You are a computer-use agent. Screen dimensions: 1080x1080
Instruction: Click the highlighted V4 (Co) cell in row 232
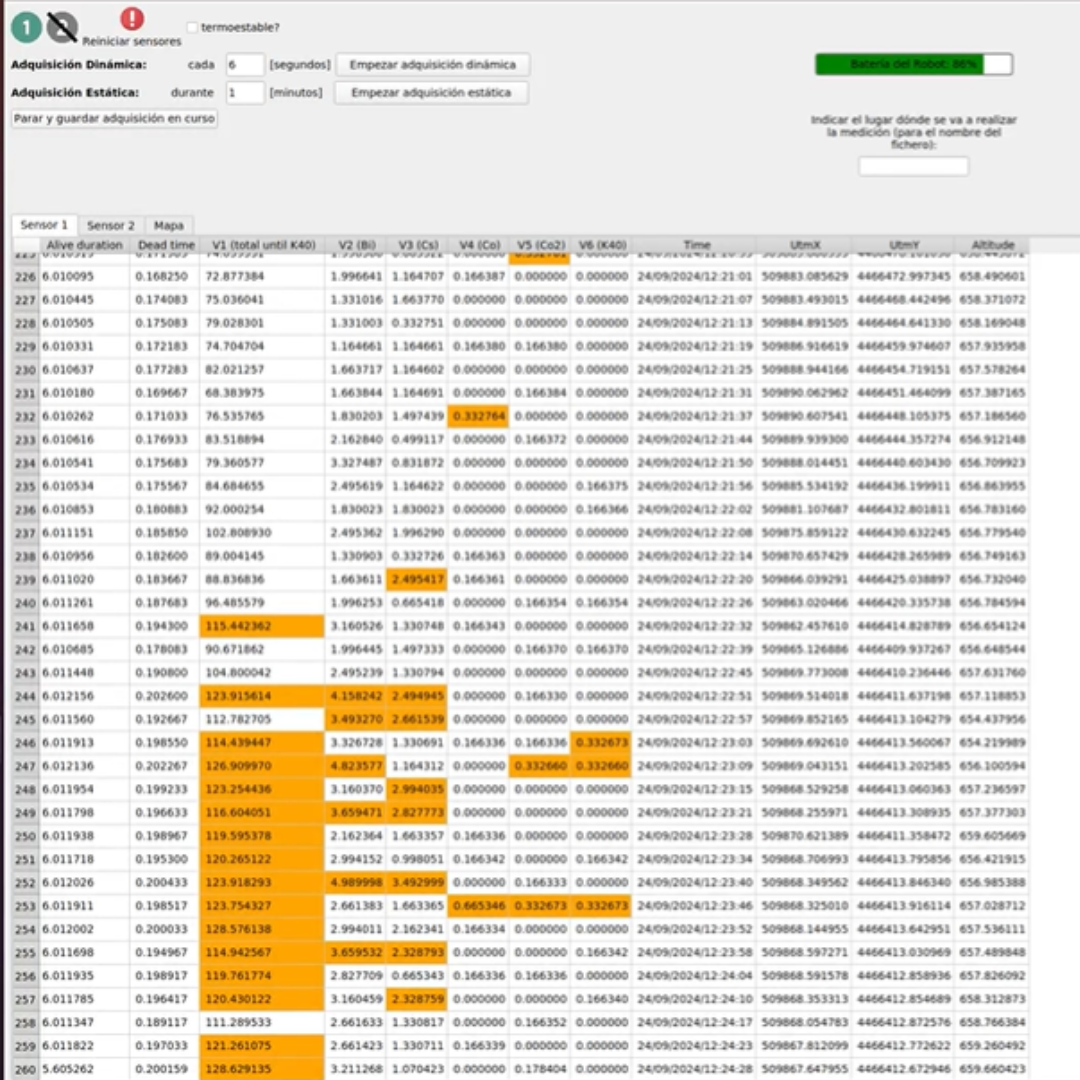[x=478, y=416]
